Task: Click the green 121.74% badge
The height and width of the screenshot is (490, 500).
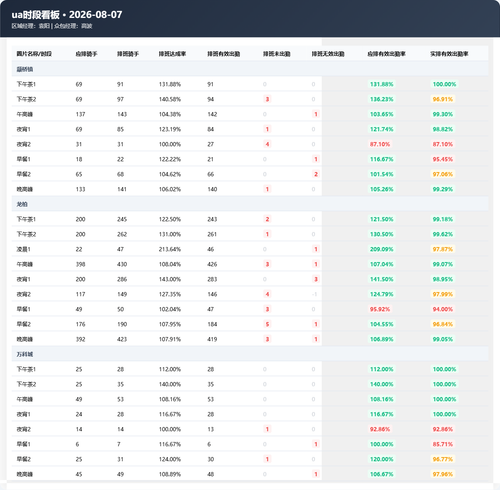Action: [382, 129]
